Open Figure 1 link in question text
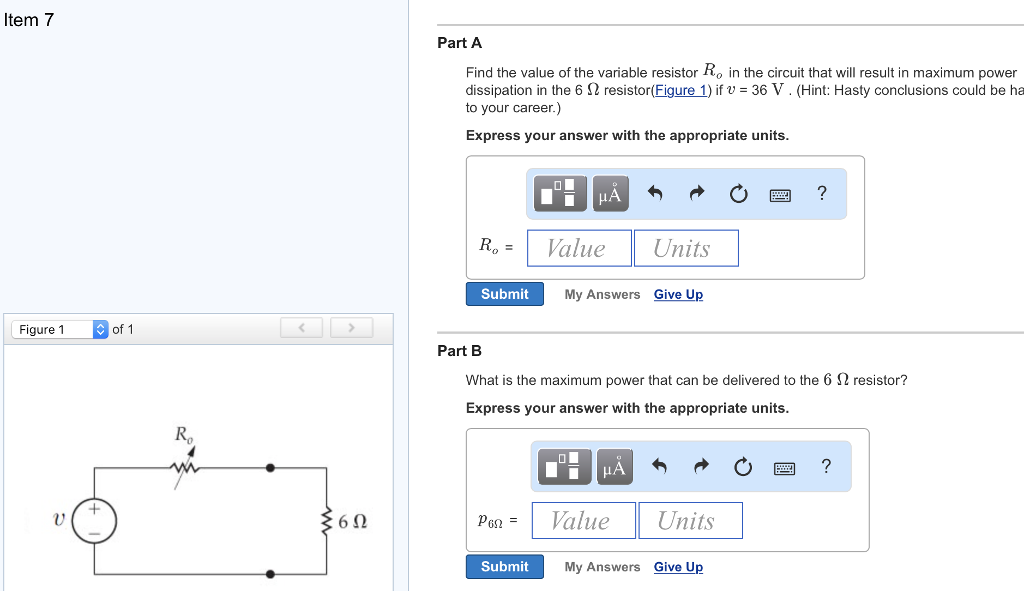The height and width of the screenshot is (591, 1024). pyautogui.click(x=681, y=90)
